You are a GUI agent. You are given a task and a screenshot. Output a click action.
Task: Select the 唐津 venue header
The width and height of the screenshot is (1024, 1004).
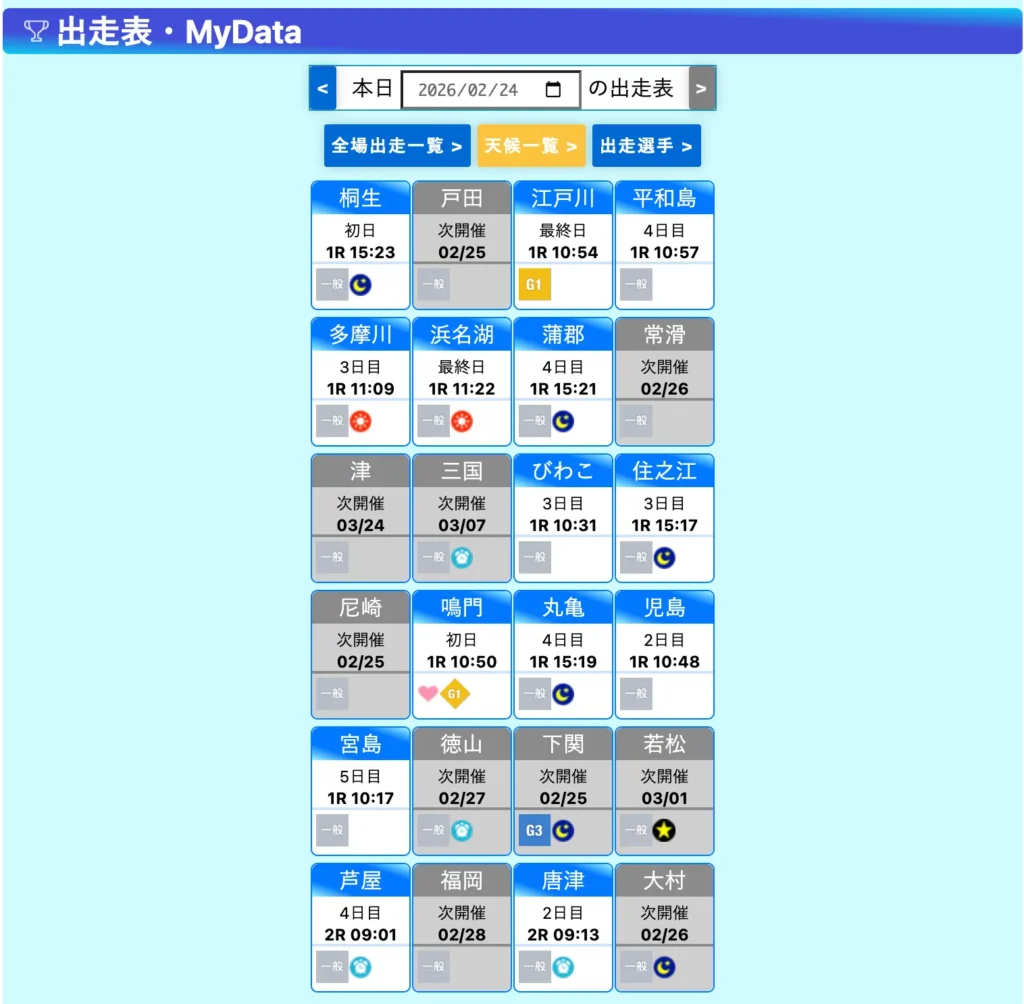coord(563,880)
